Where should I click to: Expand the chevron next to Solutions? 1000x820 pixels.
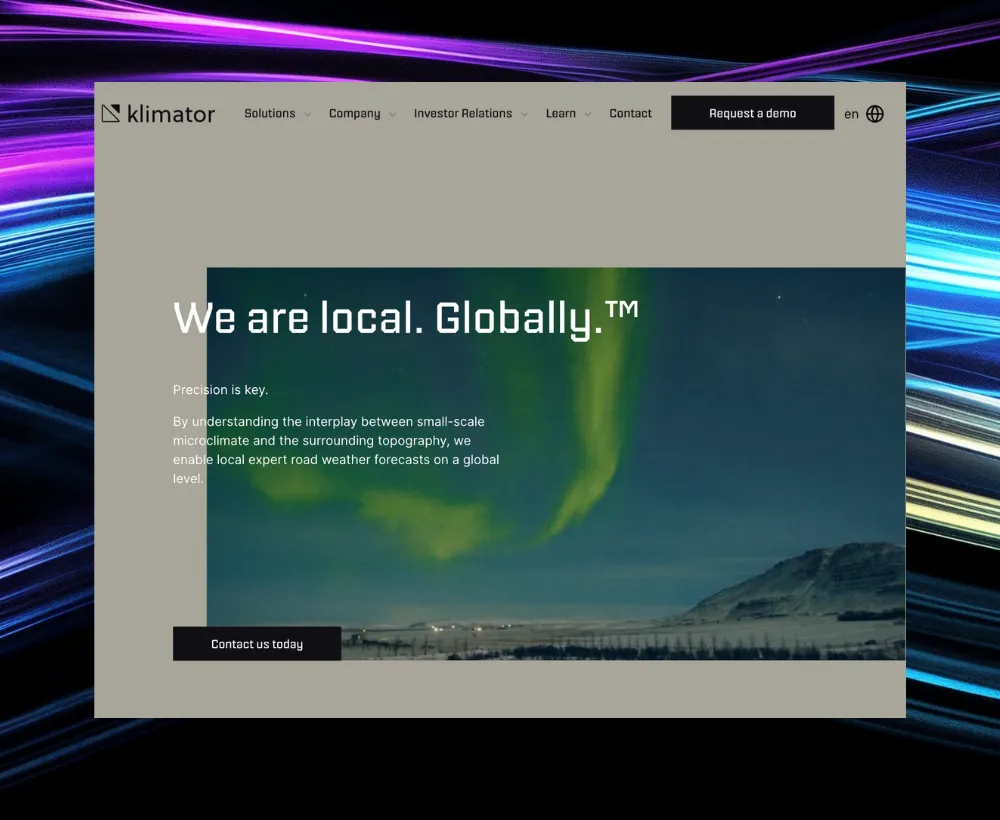[x=307, y=115]
